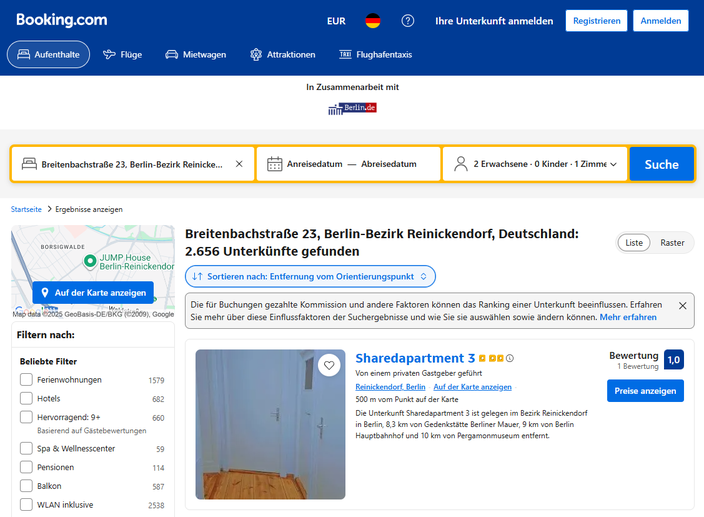
Task: Open the Abreisedatum date picker
Action: [x=389, y=164]
